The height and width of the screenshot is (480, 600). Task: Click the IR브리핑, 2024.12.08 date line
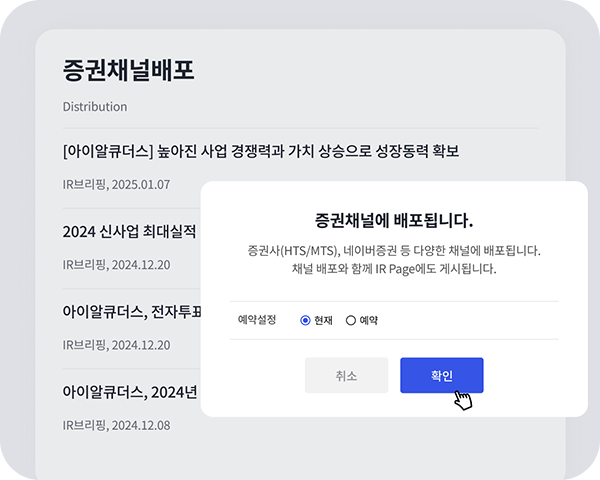(116, 425)
